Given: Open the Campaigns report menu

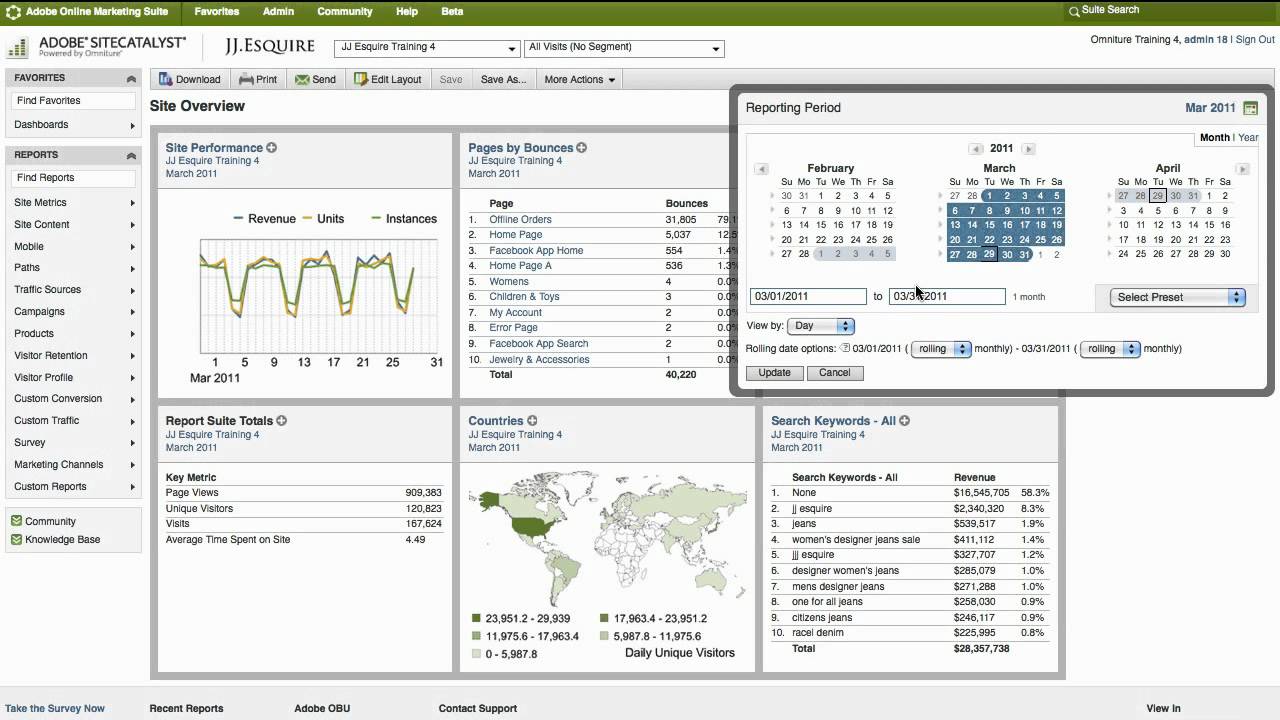Looking at the screenshot, I should pos(72,312).
